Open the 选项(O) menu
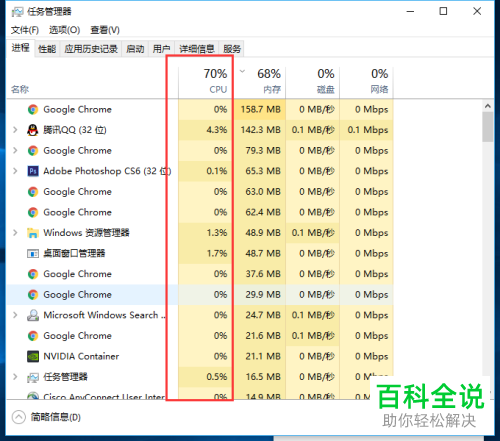Image resolution: width=500 pixels, height=441 pixels. [x=64, y=30]
